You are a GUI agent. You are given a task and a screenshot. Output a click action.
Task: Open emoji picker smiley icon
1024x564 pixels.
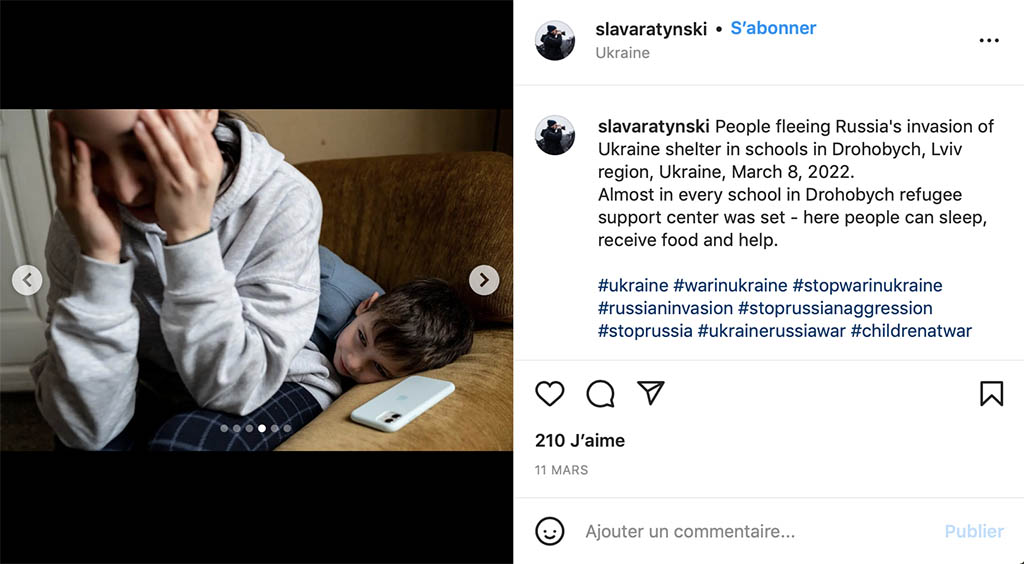point(549,531)
